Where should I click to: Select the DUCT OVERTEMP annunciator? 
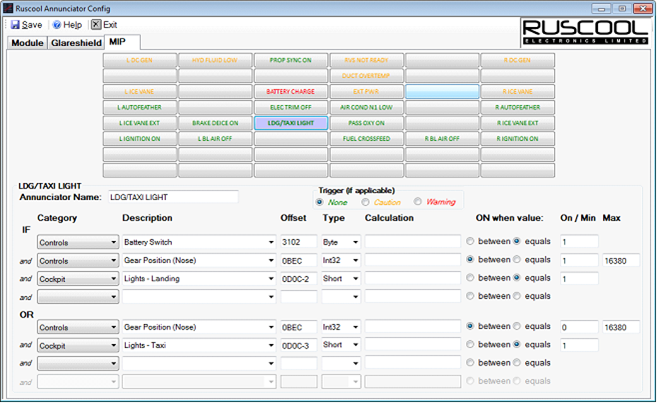point(367,76)
